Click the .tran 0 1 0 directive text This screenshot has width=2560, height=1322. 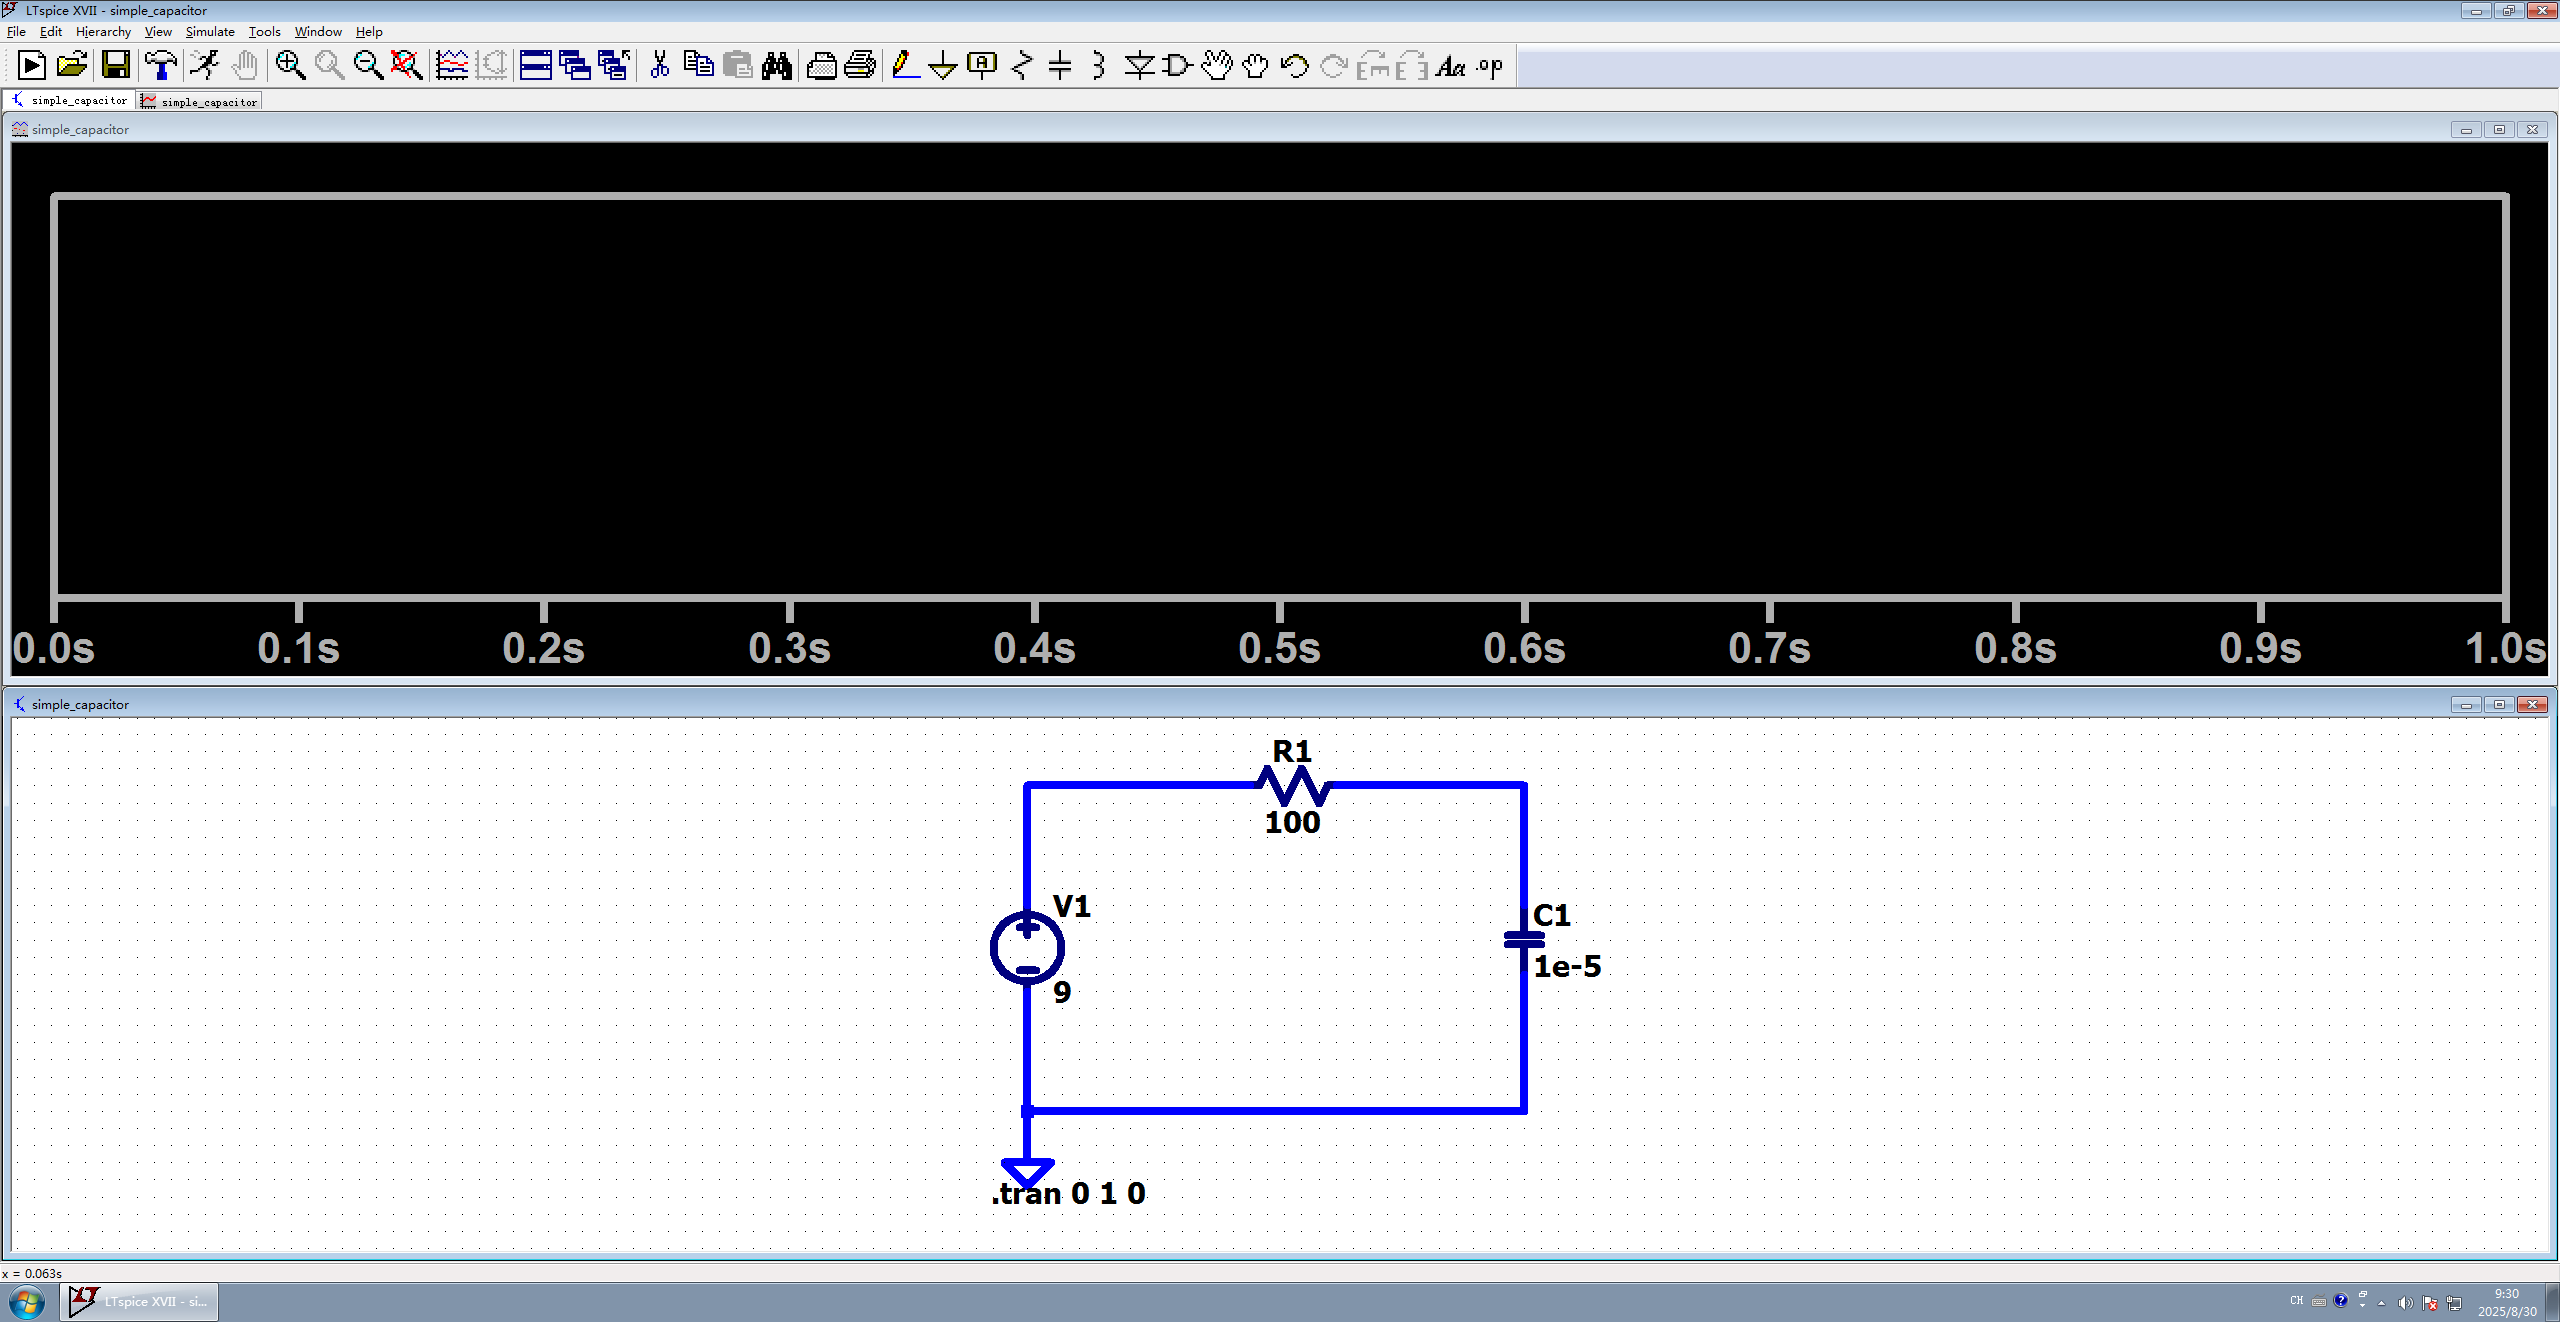pos(1068,1194)
